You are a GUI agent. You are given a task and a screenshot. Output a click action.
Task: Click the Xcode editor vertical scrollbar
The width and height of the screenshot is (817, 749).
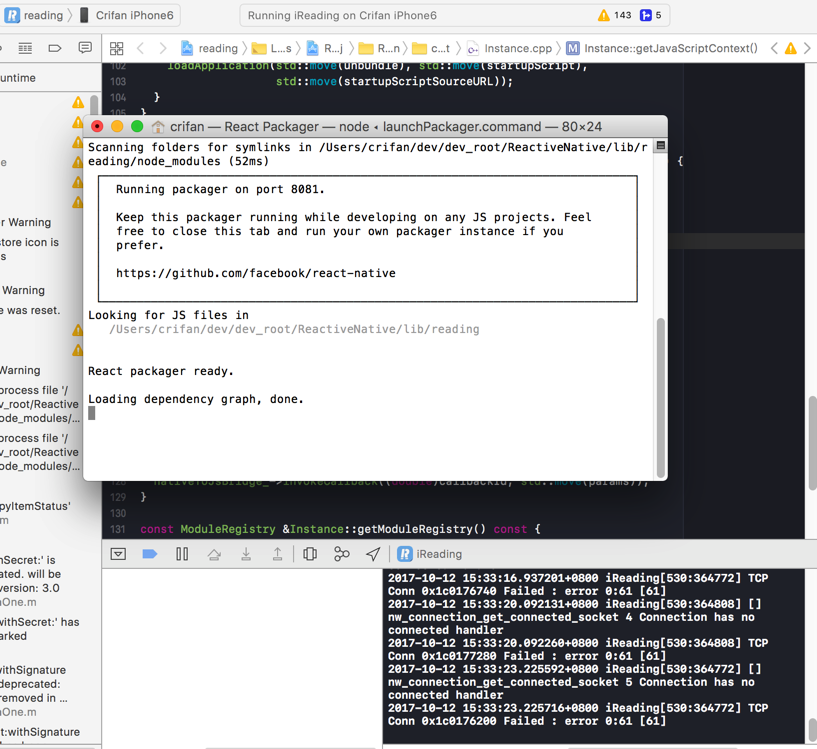(812, 443)
